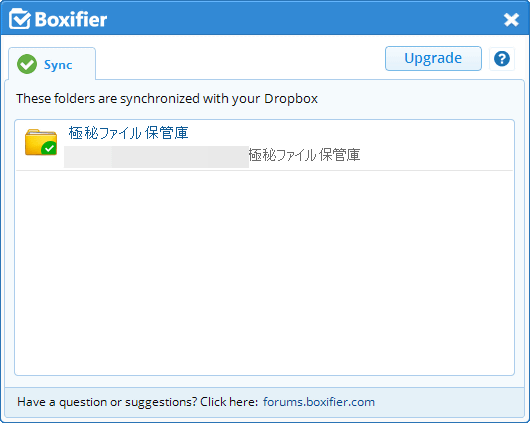
Task: Click blank area of blue title bar
Action: 304,19
